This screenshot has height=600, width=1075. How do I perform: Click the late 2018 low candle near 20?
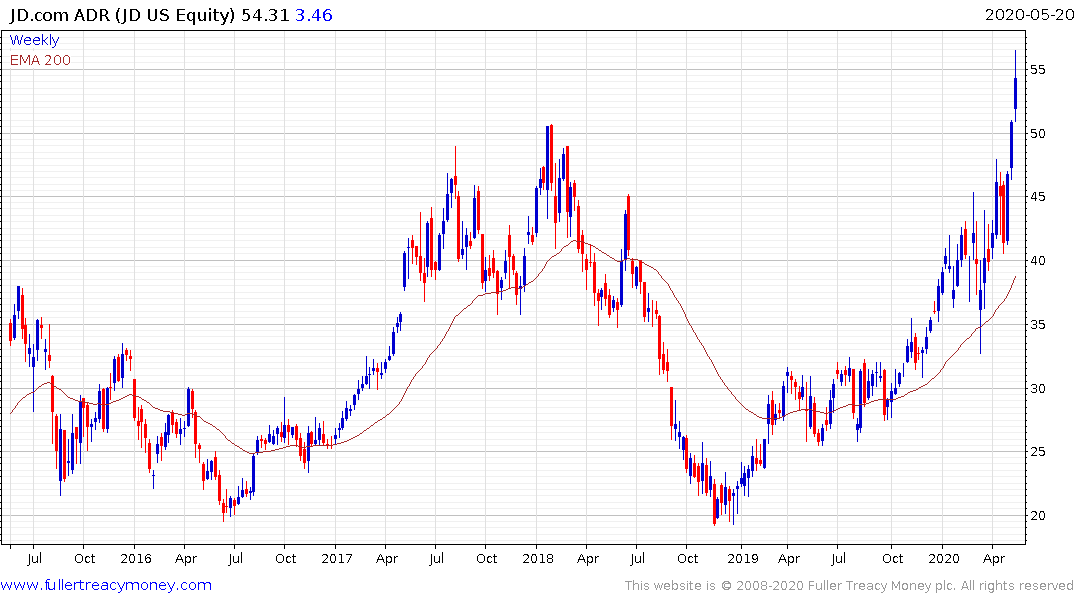tap(714, 505)
